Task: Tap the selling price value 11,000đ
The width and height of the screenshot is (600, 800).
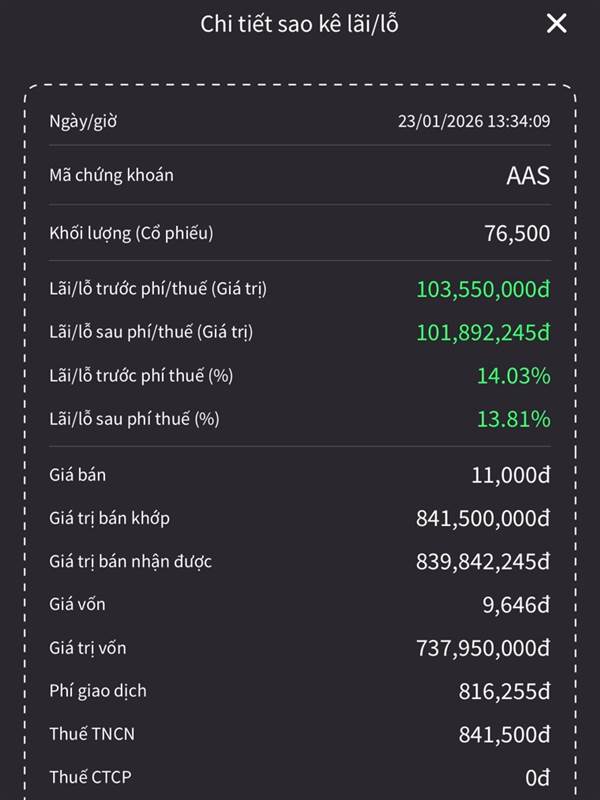Action: (x=510, y=475)
